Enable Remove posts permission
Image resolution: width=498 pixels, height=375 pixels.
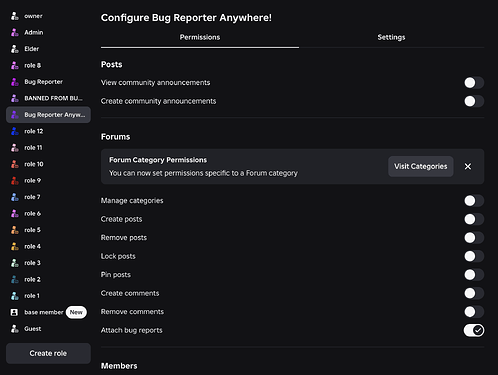pyautogui.click(x=474, y=238)
